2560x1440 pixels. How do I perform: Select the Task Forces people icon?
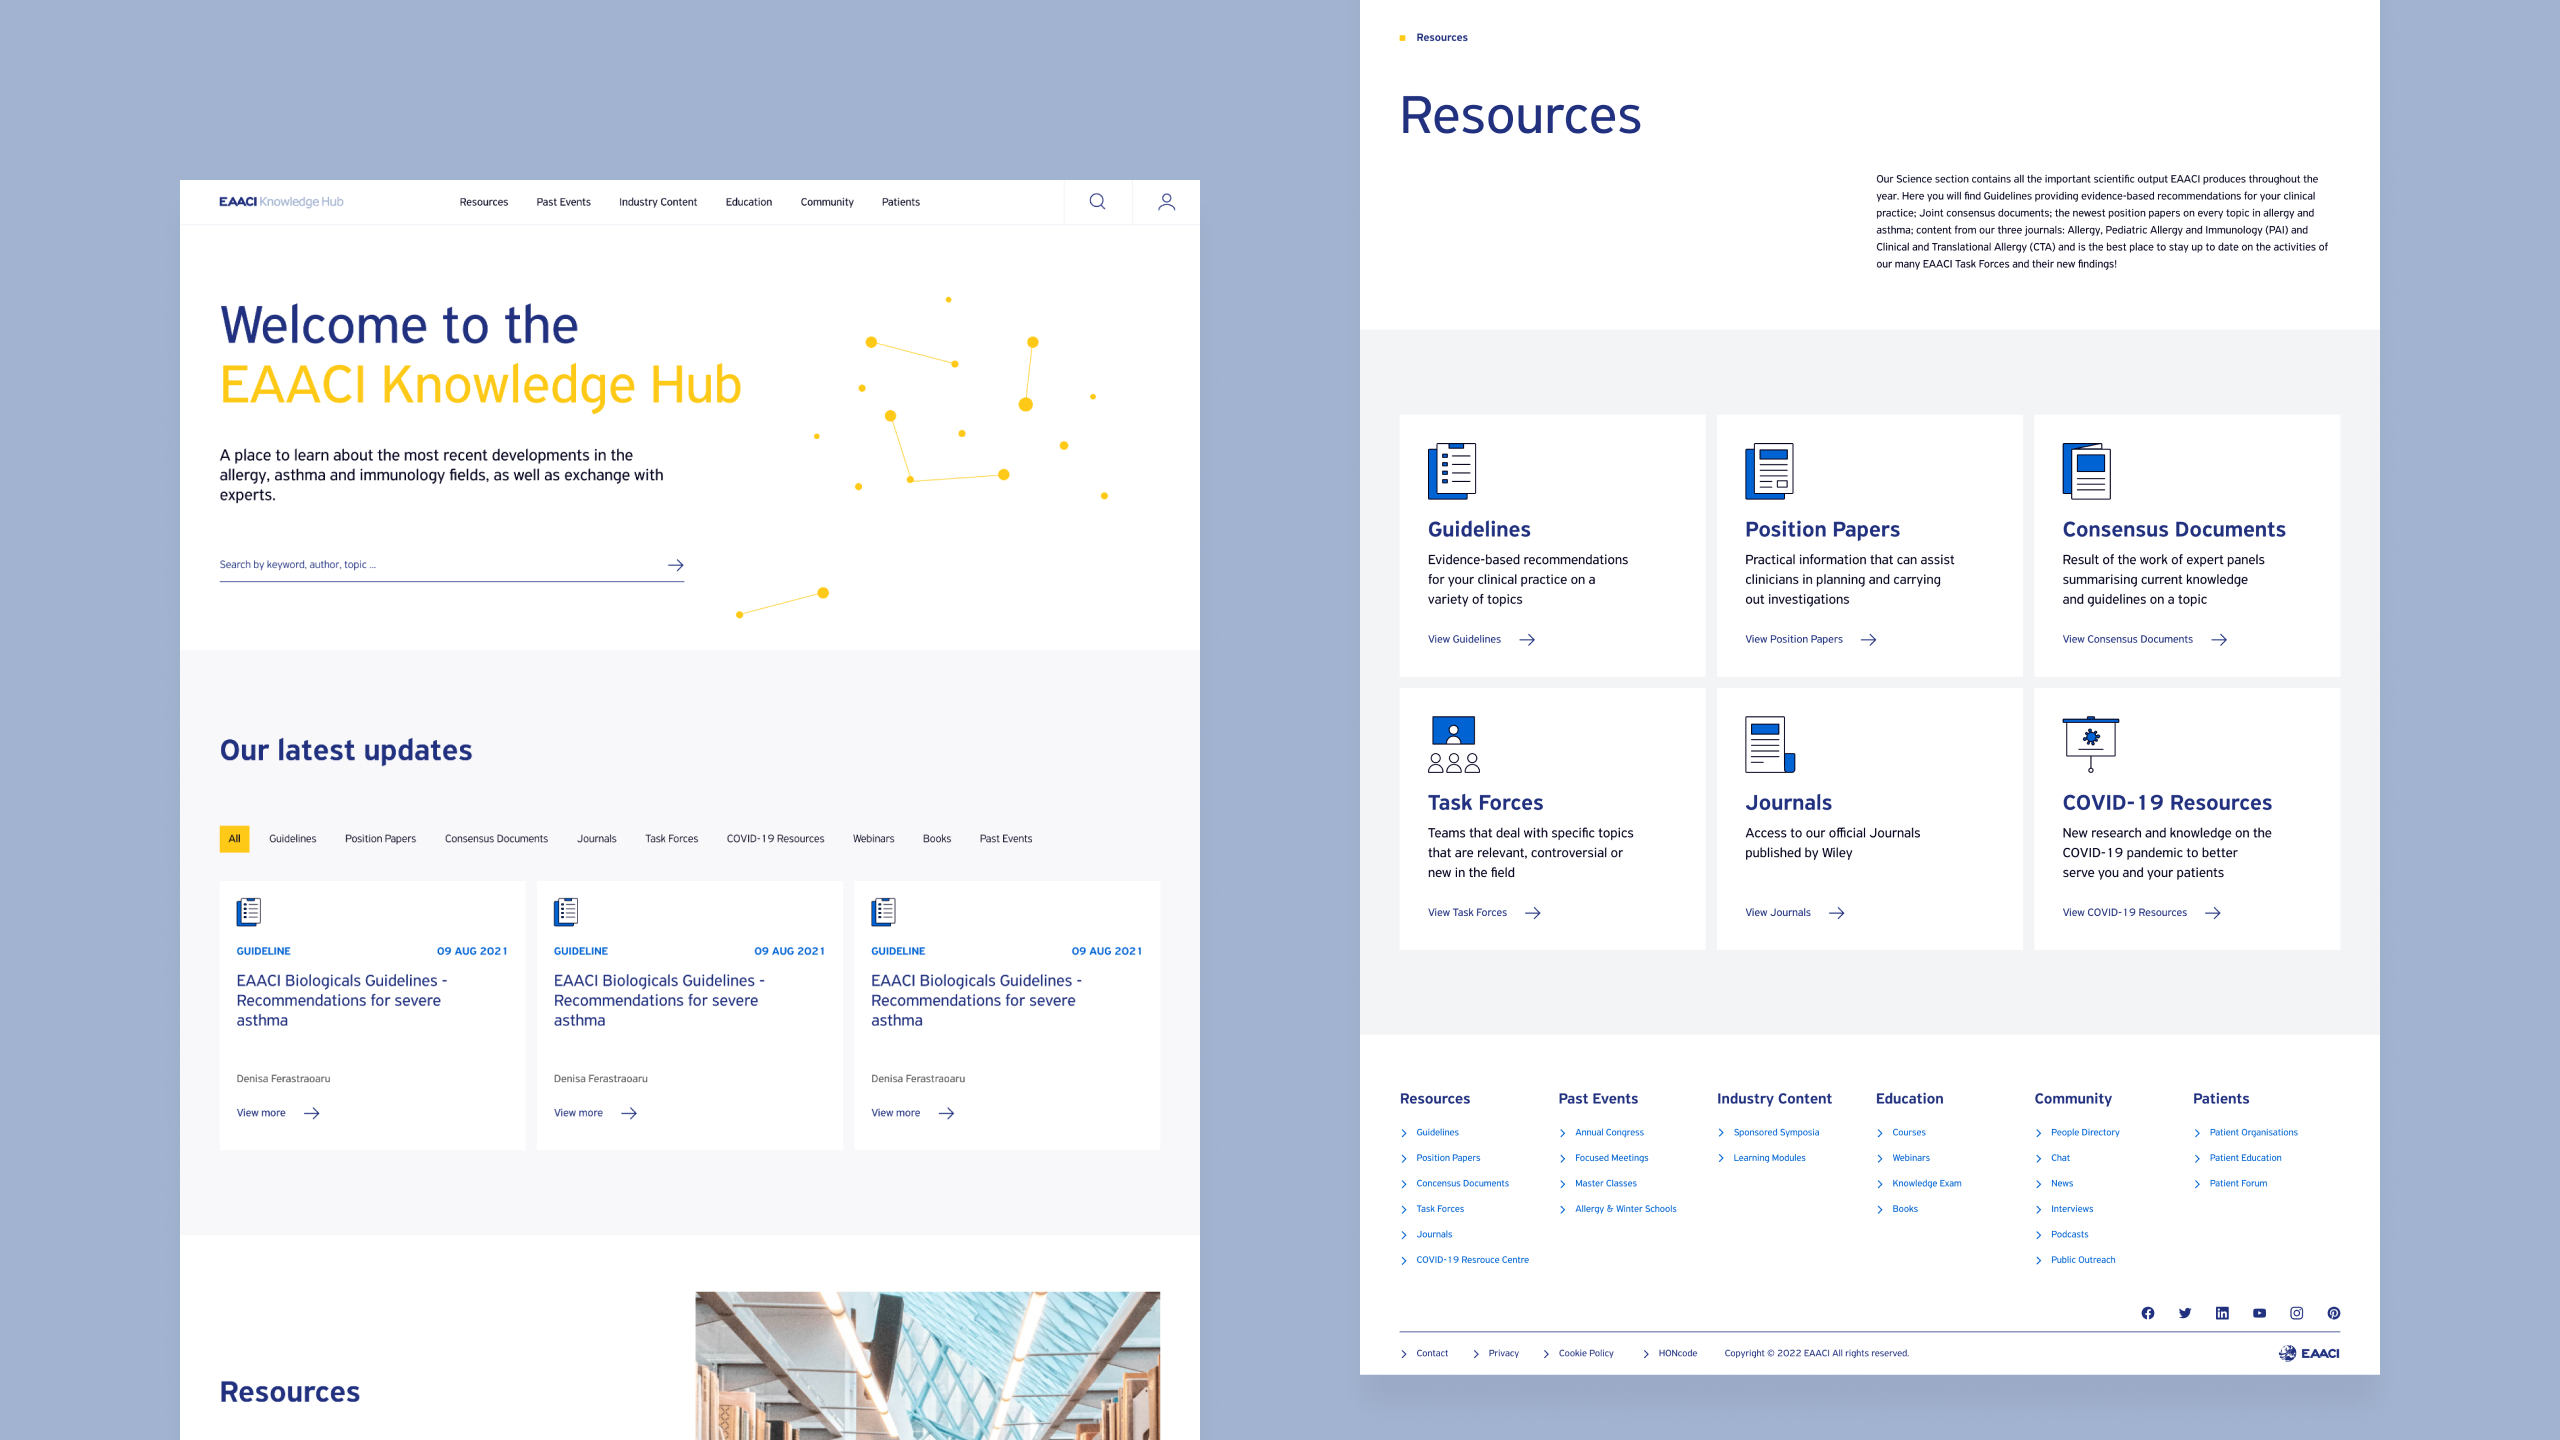[1452, 743]
